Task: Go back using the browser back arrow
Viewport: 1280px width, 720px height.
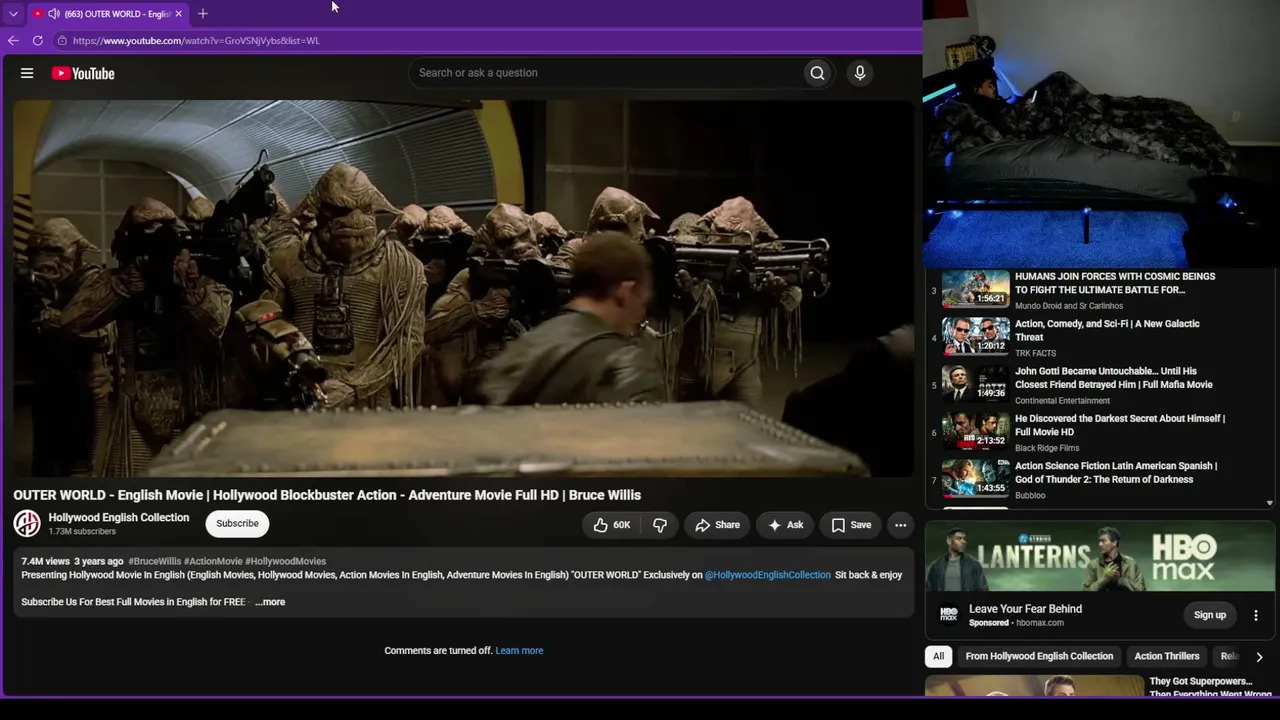Action: pos(13,41)
